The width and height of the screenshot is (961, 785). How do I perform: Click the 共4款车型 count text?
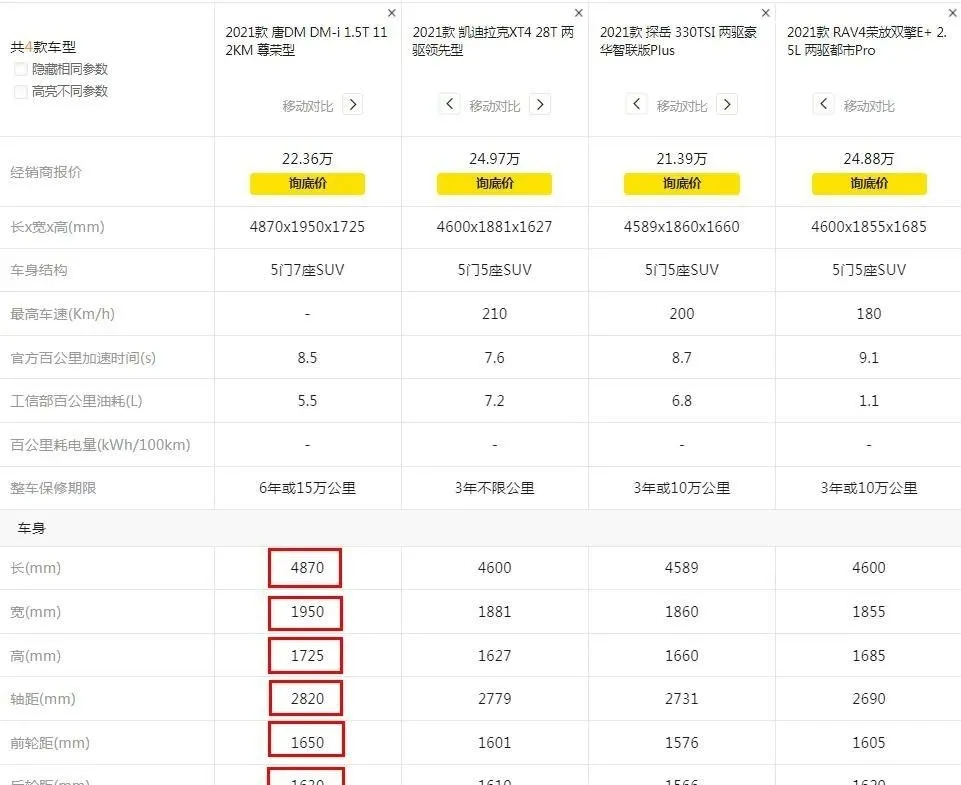[43, 47]
